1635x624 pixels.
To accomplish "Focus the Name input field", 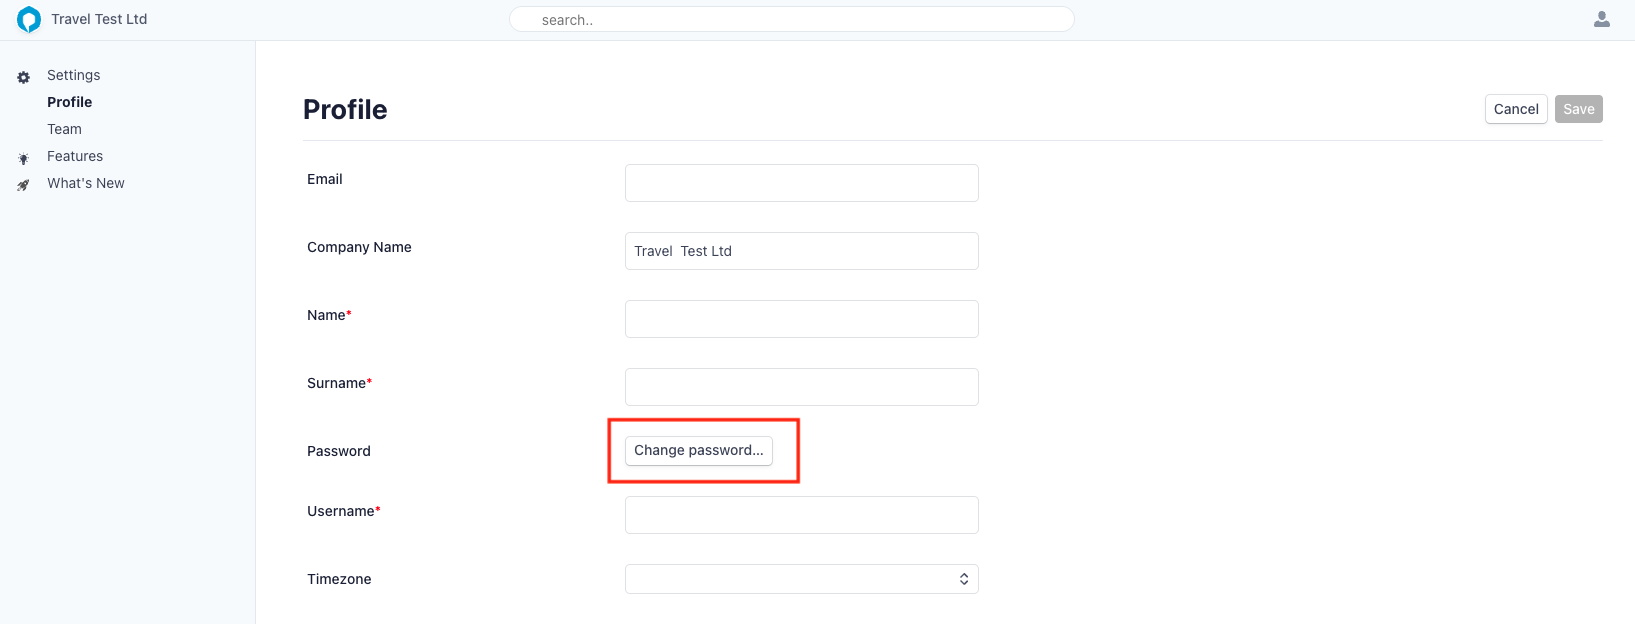I will point(801,319).
